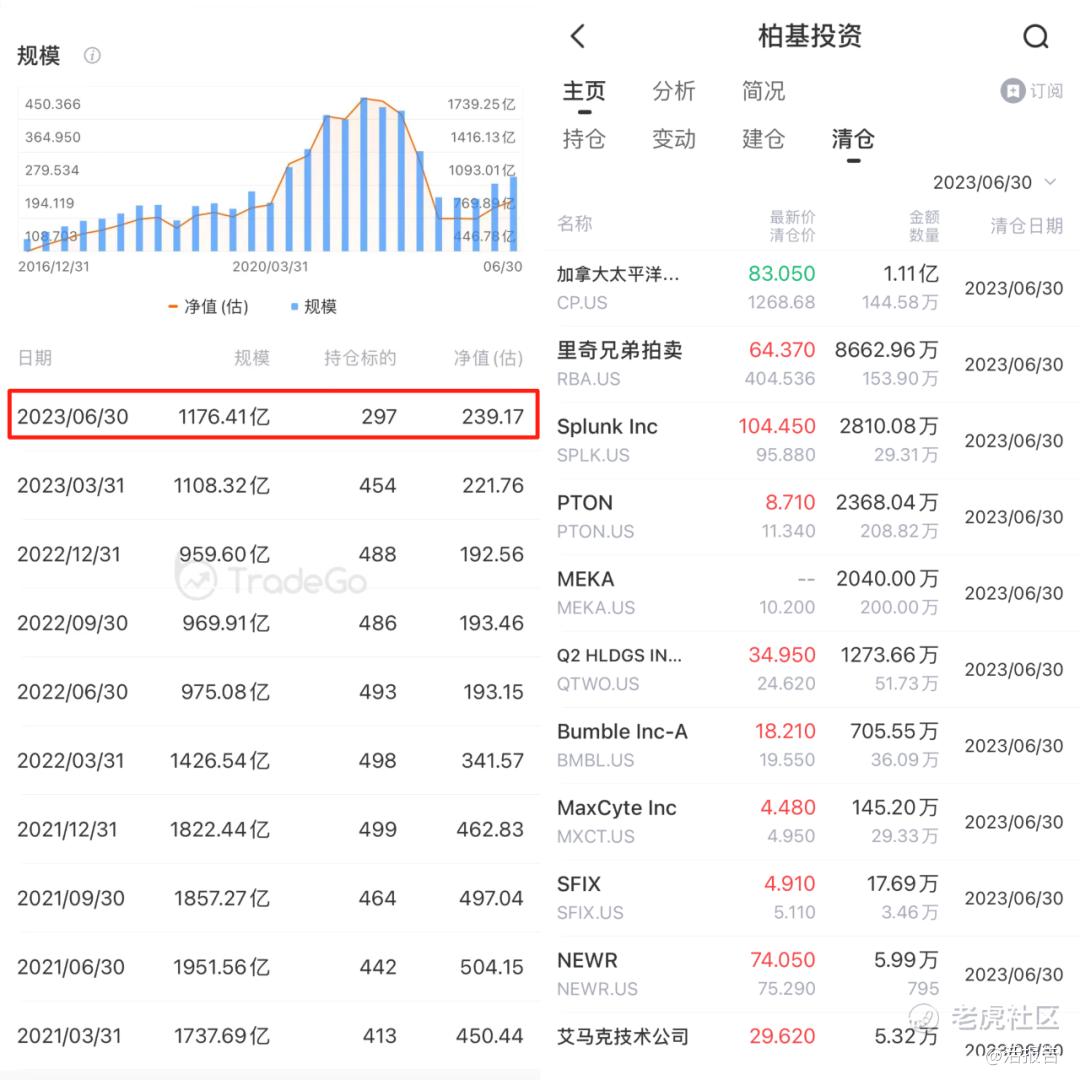
Task: Tap the 金额 数量 column header
Action: [924, 226]
